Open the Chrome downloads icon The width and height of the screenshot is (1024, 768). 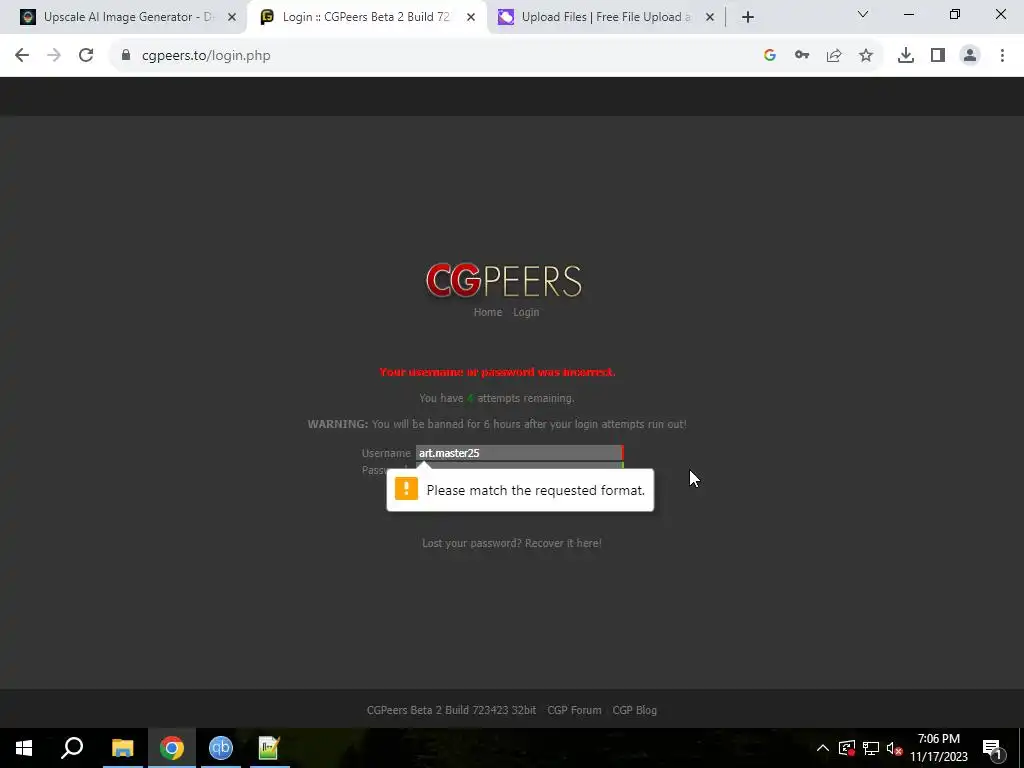pyautogui.click(x=906, y=56)
